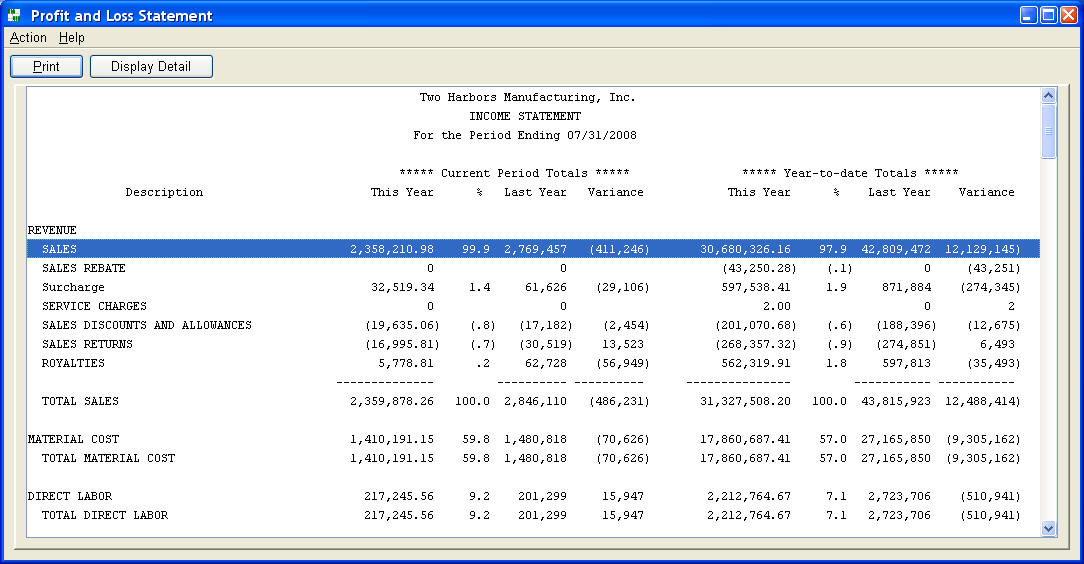Image resolution: width=1084 pixels, height=564 pixels.
Task: Select SALES DISCOUNTS AND ALLOWANCES row label
Action: [x=147, y=325]
